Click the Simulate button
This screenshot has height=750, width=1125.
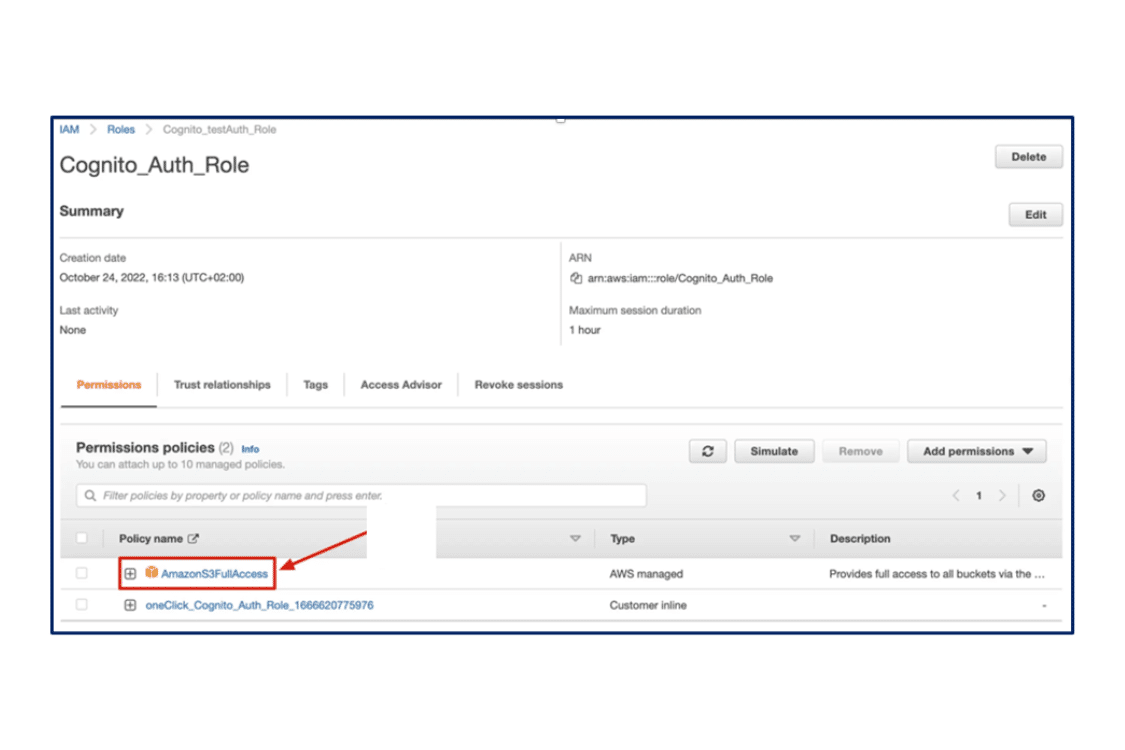click(774, 451)
